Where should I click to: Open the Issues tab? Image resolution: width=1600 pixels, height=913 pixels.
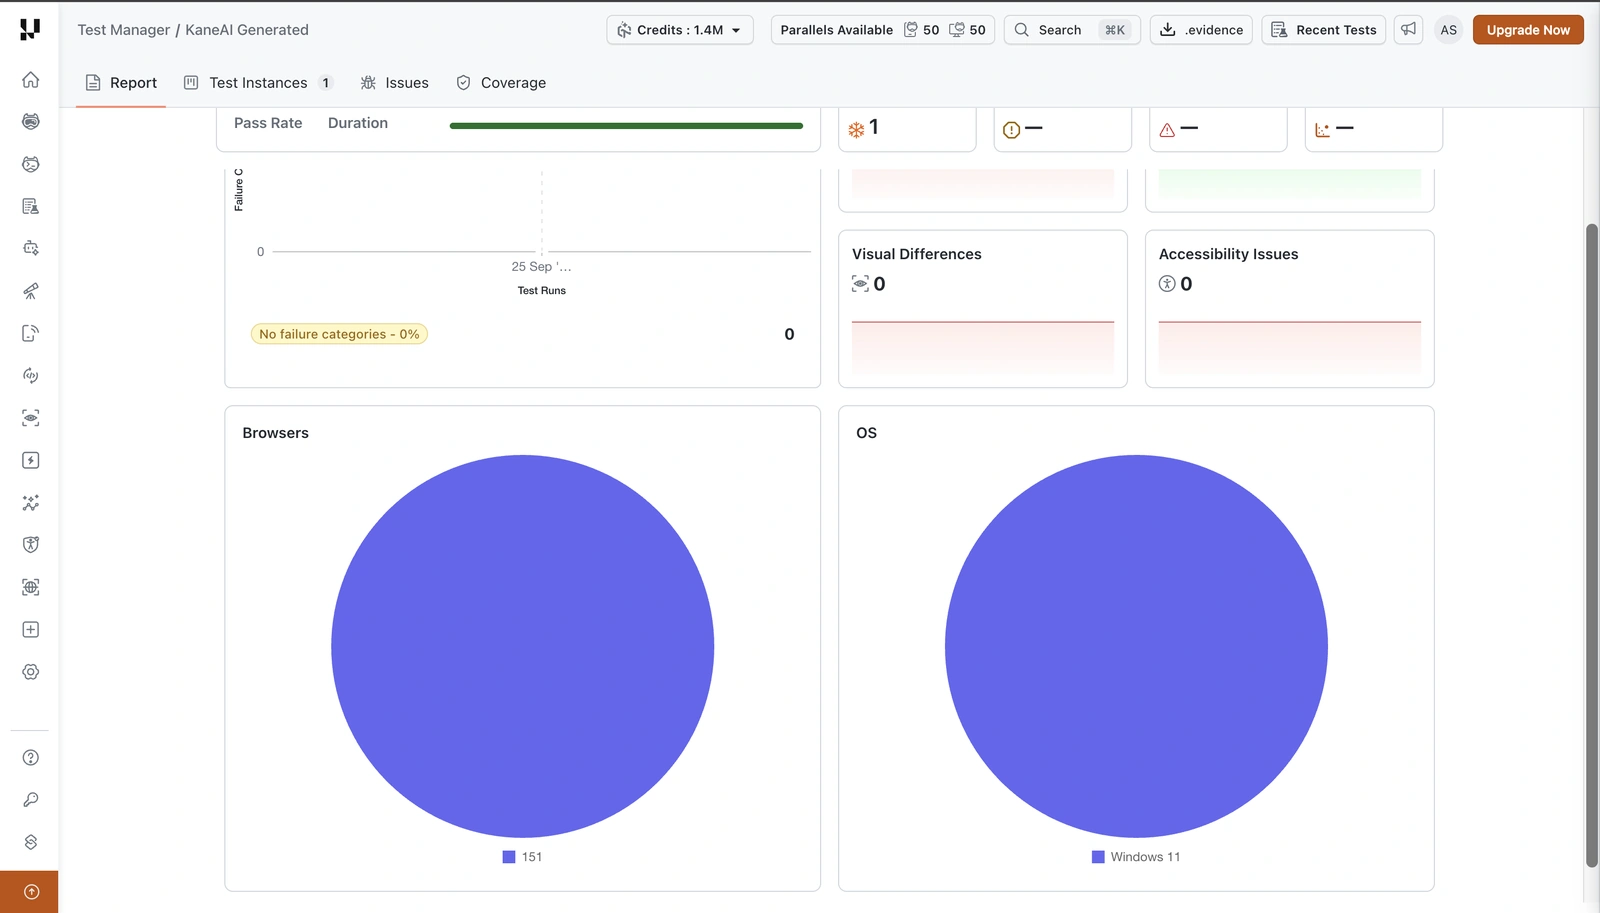coord(395,83)
